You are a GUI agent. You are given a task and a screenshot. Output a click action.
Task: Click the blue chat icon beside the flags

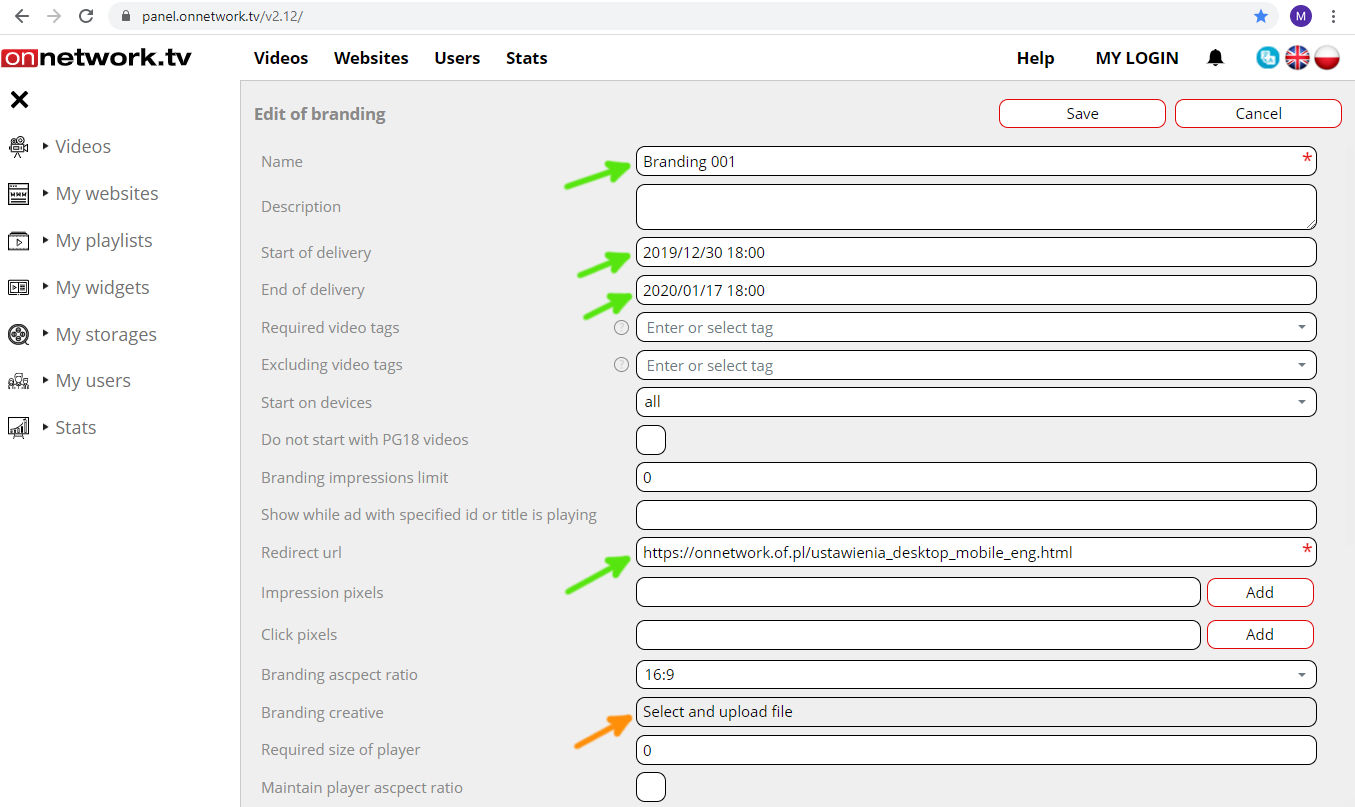(x=1268, y=58)
